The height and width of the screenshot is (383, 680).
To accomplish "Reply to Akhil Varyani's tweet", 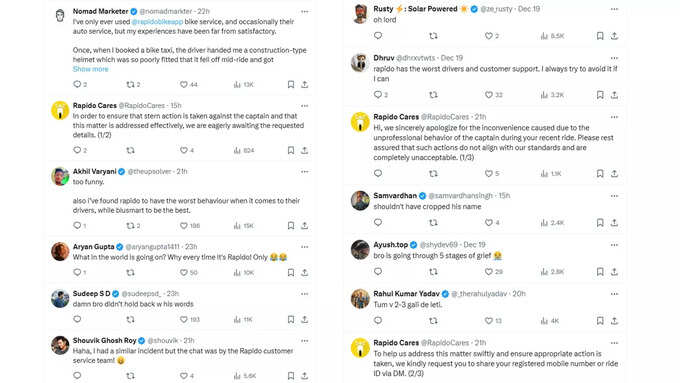I will pyautogui.click(x=77, y=226).
